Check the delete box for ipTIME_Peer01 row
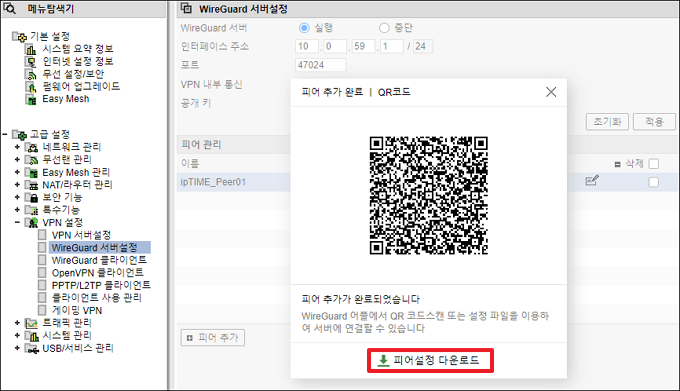This screenshot has width=680, height=391. (x=654, y=182)
